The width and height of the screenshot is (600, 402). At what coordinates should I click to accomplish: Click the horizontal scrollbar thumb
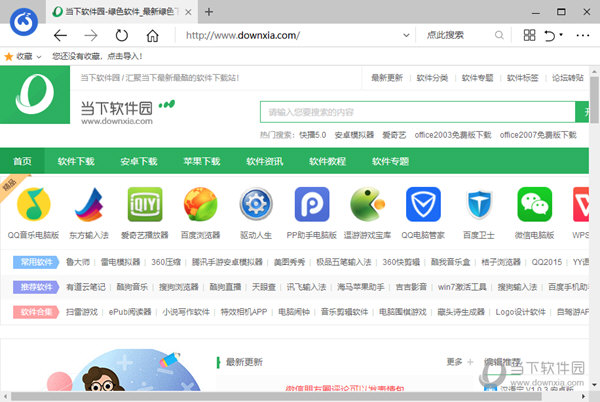pyautogui.click(x=276, y=397)
